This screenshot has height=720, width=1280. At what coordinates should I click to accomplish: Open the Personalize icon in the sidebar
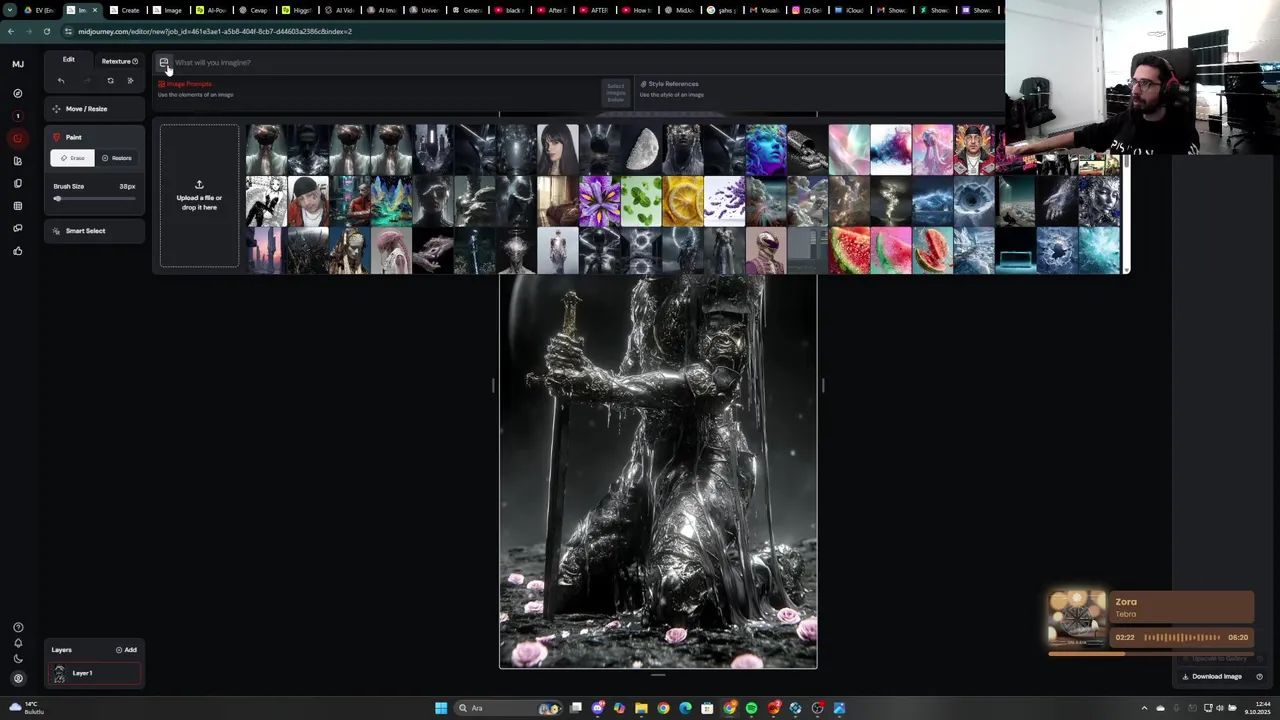18,161
